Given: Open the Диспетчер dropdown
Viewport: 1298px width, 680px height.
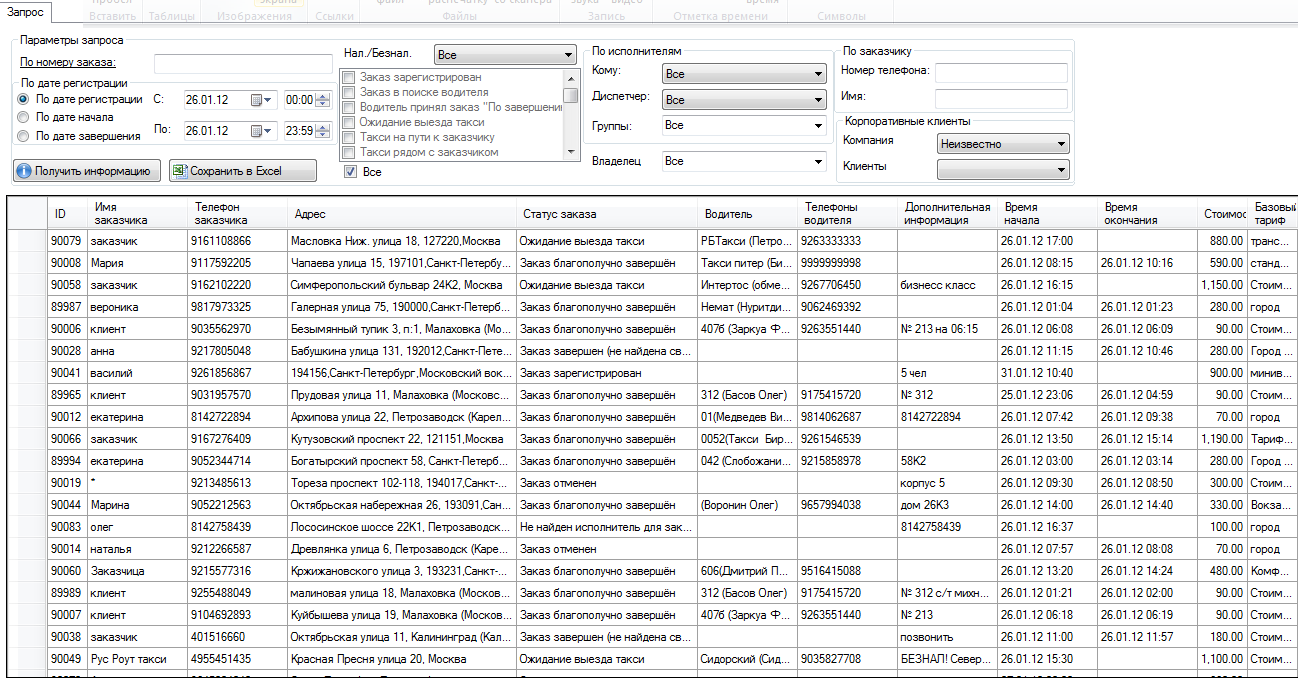Looking at the screenshot, I should 744,100.
